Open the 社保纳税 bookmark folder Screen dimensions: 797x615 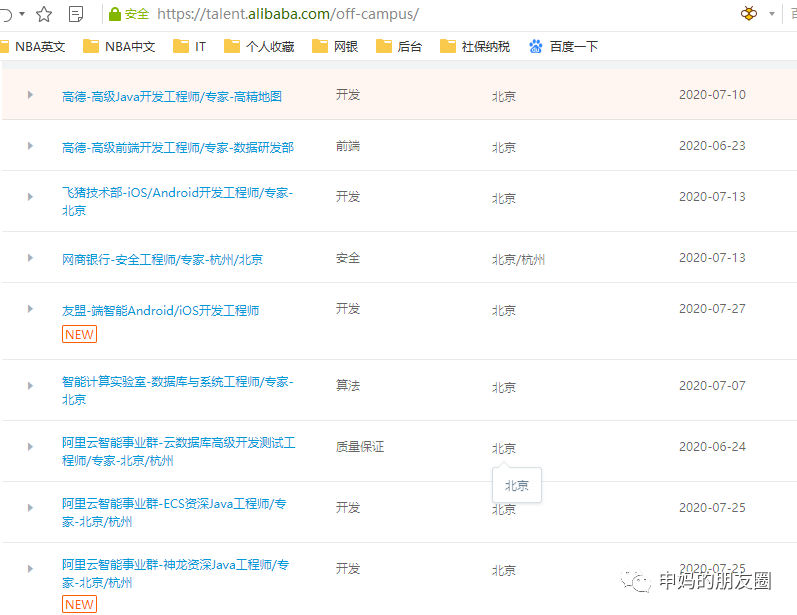(475, 47)
